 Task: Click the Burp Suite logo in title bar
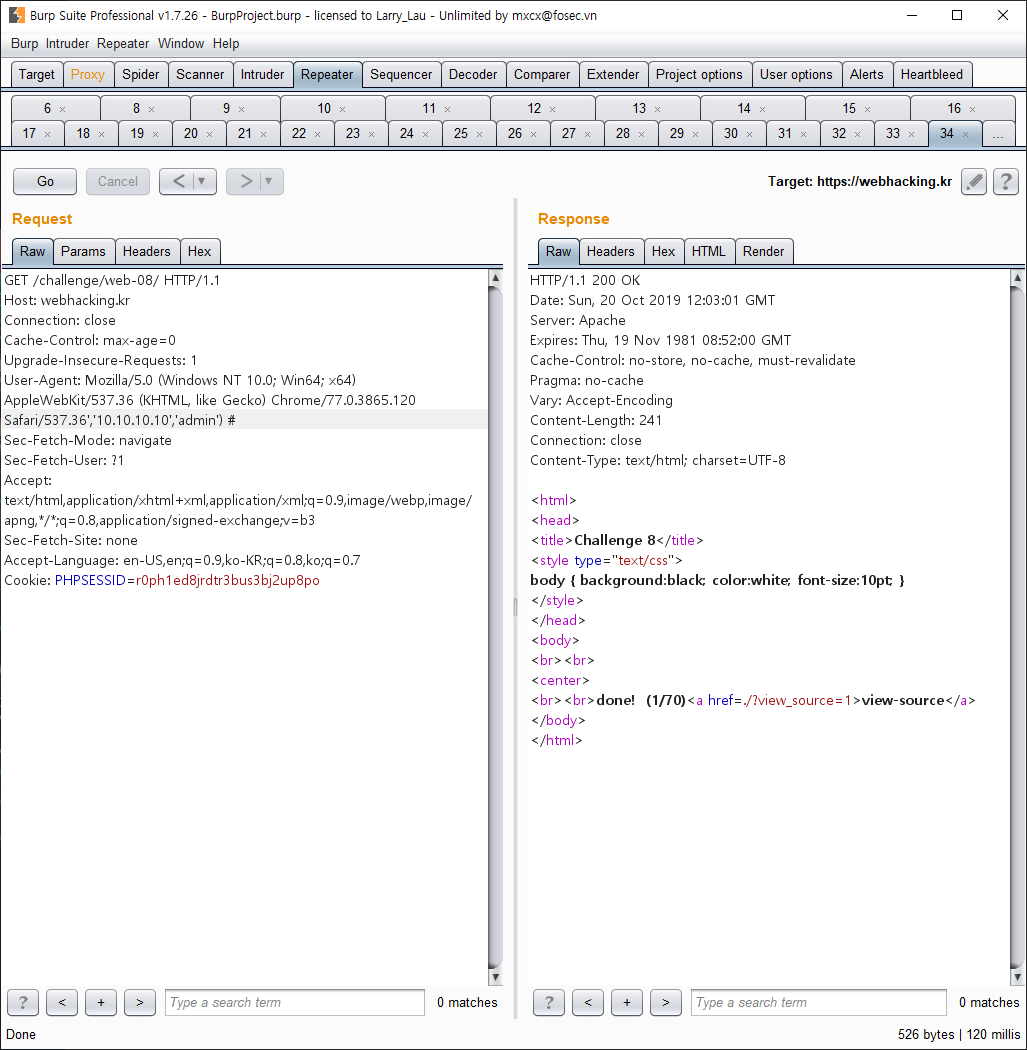click(17, 15)
